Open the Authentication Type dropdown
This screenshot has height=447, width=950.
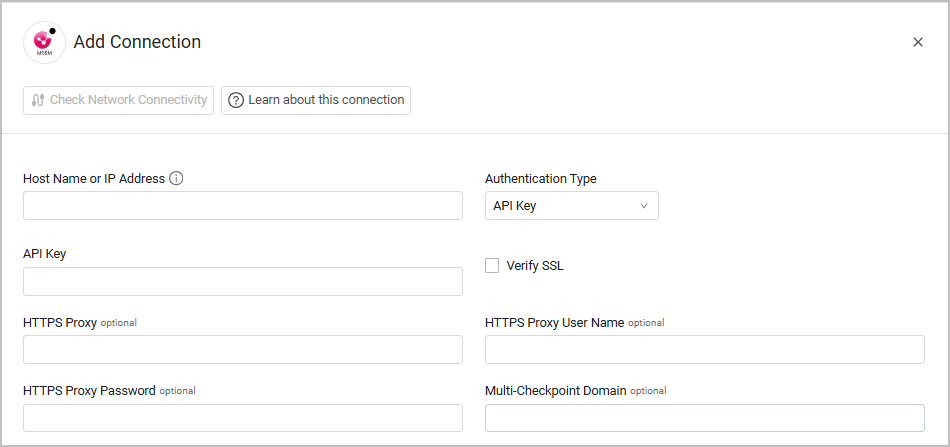click(571, 206)
